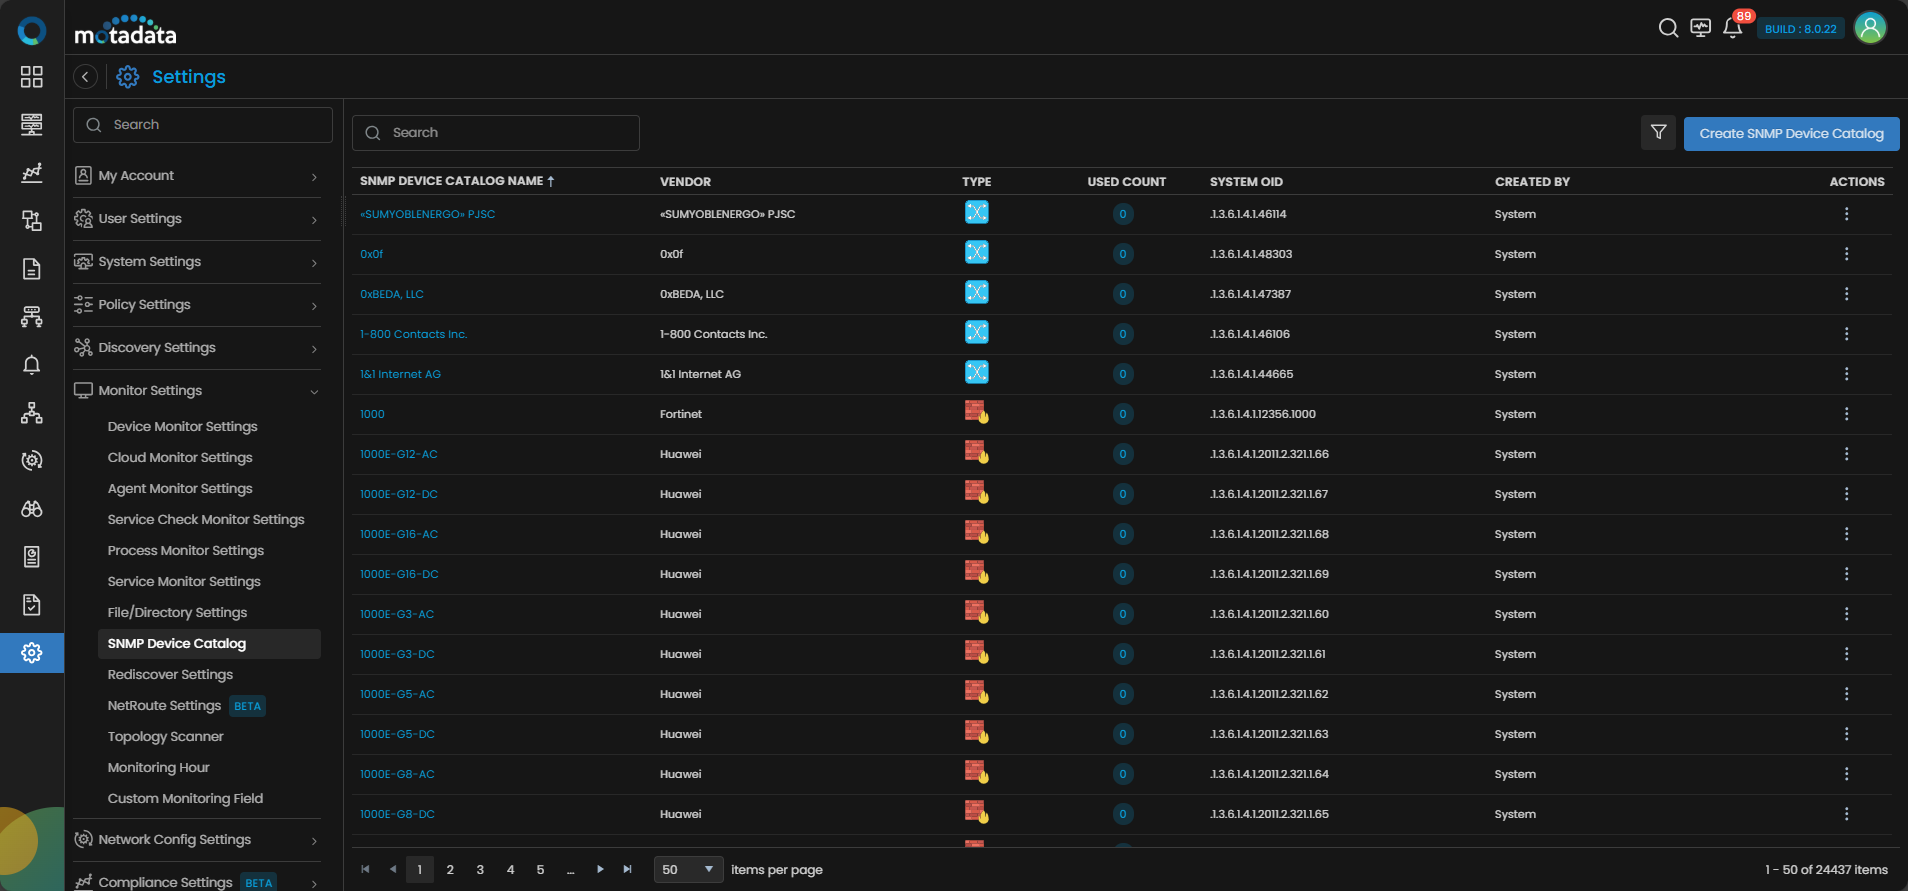Click the global search magnifier icon
This screenshot has height=891, width=1908.
[1668, 28]
